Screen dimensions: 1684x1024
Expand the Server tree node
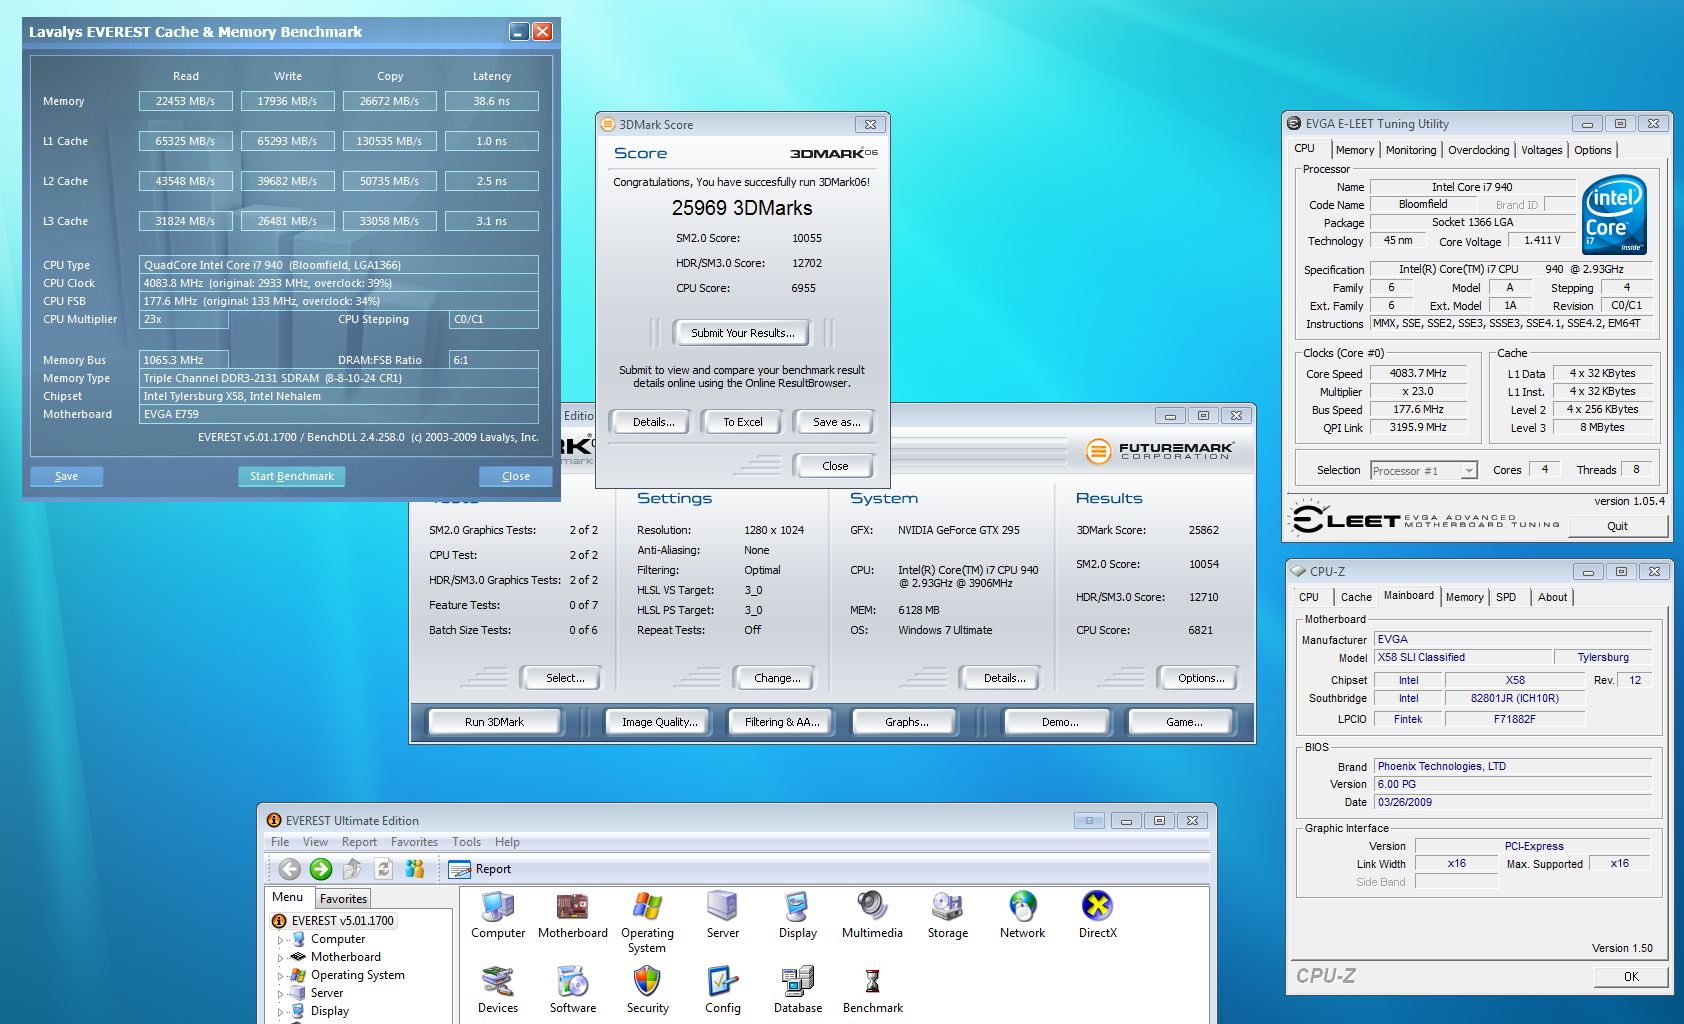[280, 994]
